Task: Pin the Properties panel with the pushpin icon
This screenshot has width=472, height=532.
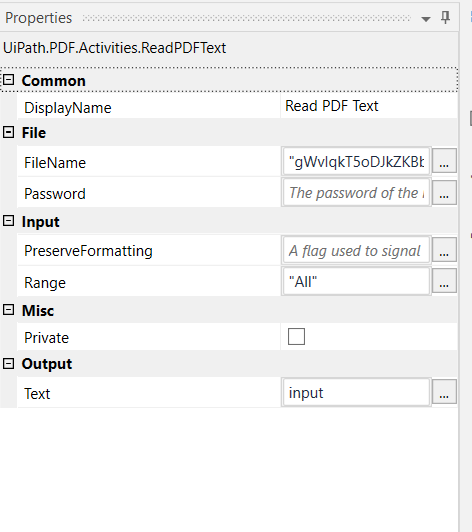Action: click(x=445, y=17)
